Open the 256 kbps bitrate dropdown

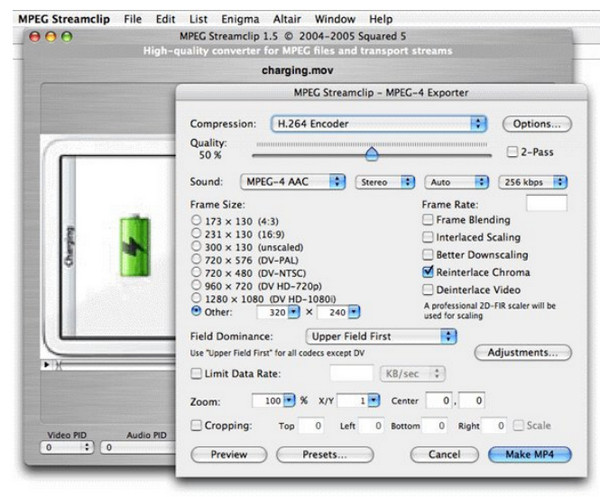(533, 182)
